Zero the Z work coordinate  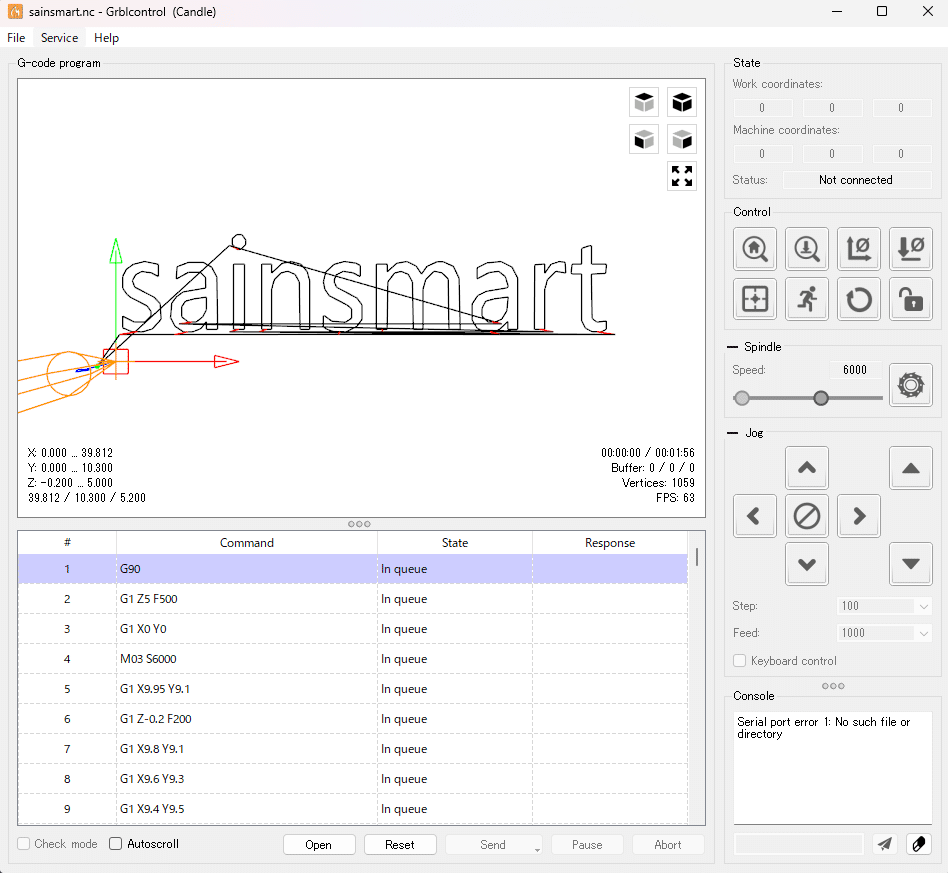911,248
